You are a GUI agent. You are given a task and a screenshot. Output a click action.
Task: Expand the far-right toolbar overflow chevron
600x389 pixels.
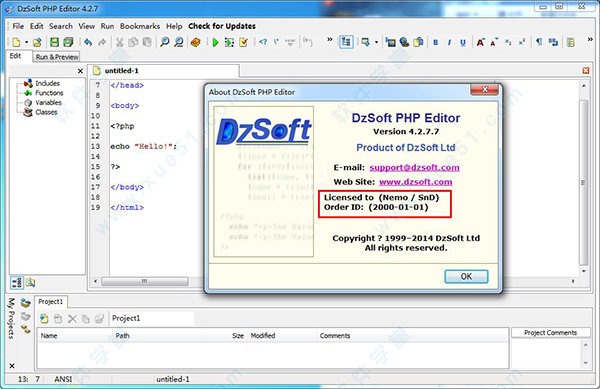[590, 39]
